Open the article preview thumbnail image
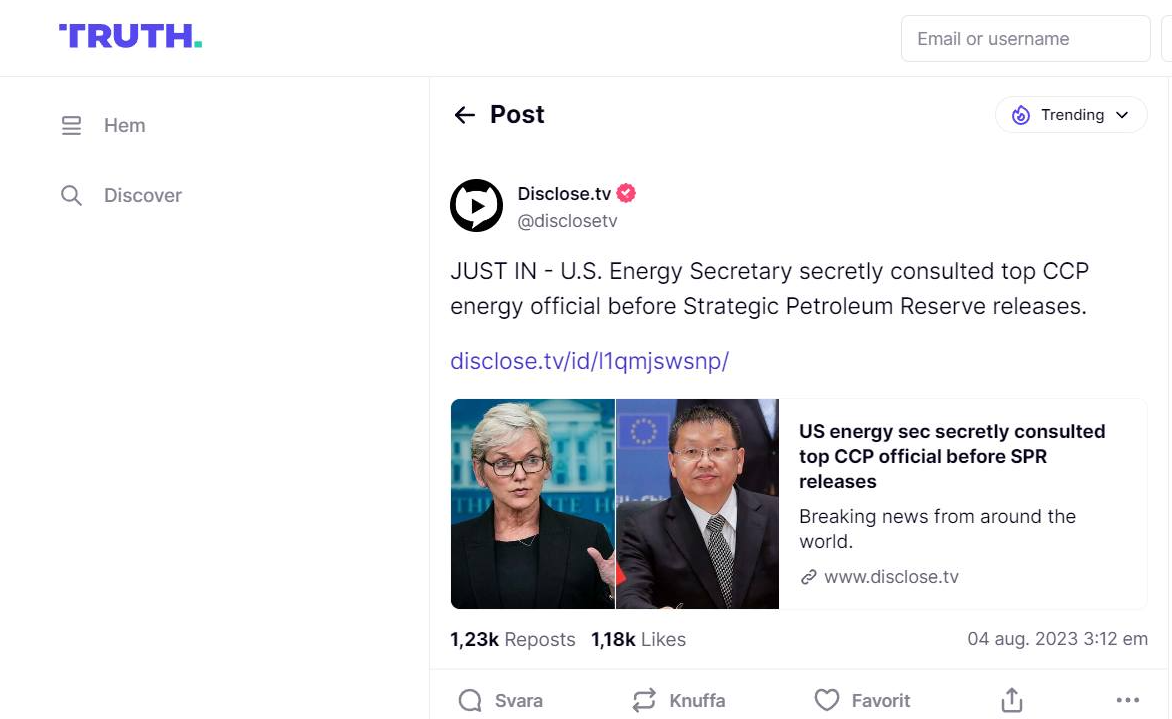This screenshot has width=1172, height=719. [614, 504]
